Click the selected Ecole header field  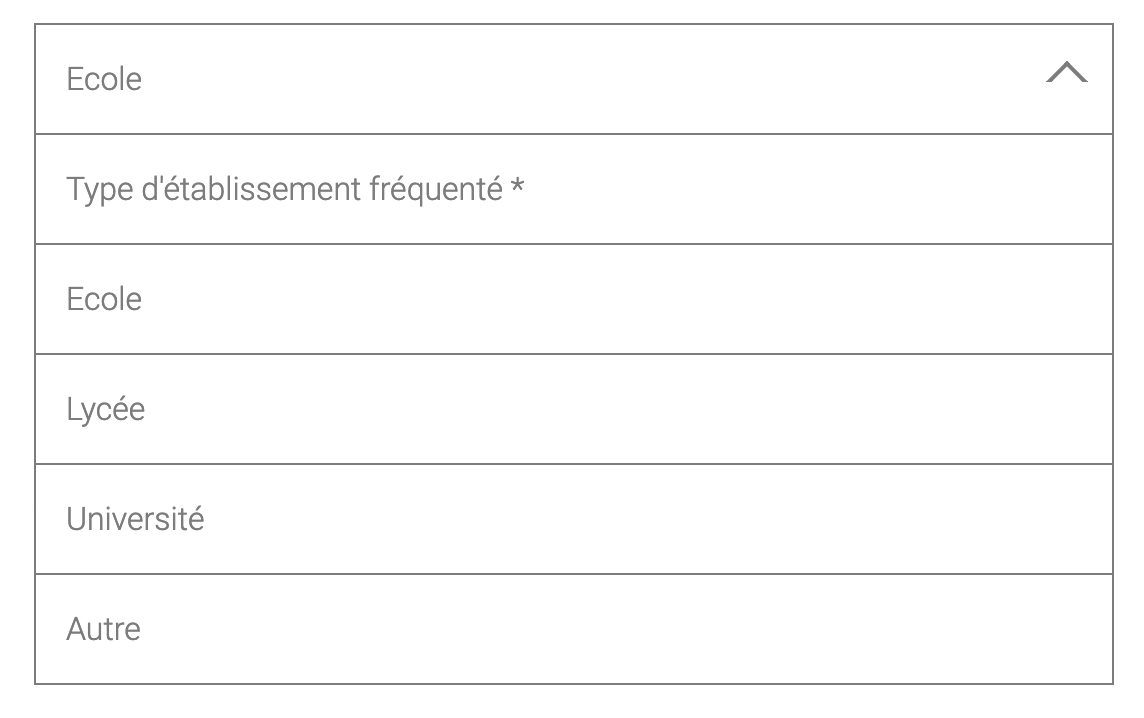coord(573,79)
